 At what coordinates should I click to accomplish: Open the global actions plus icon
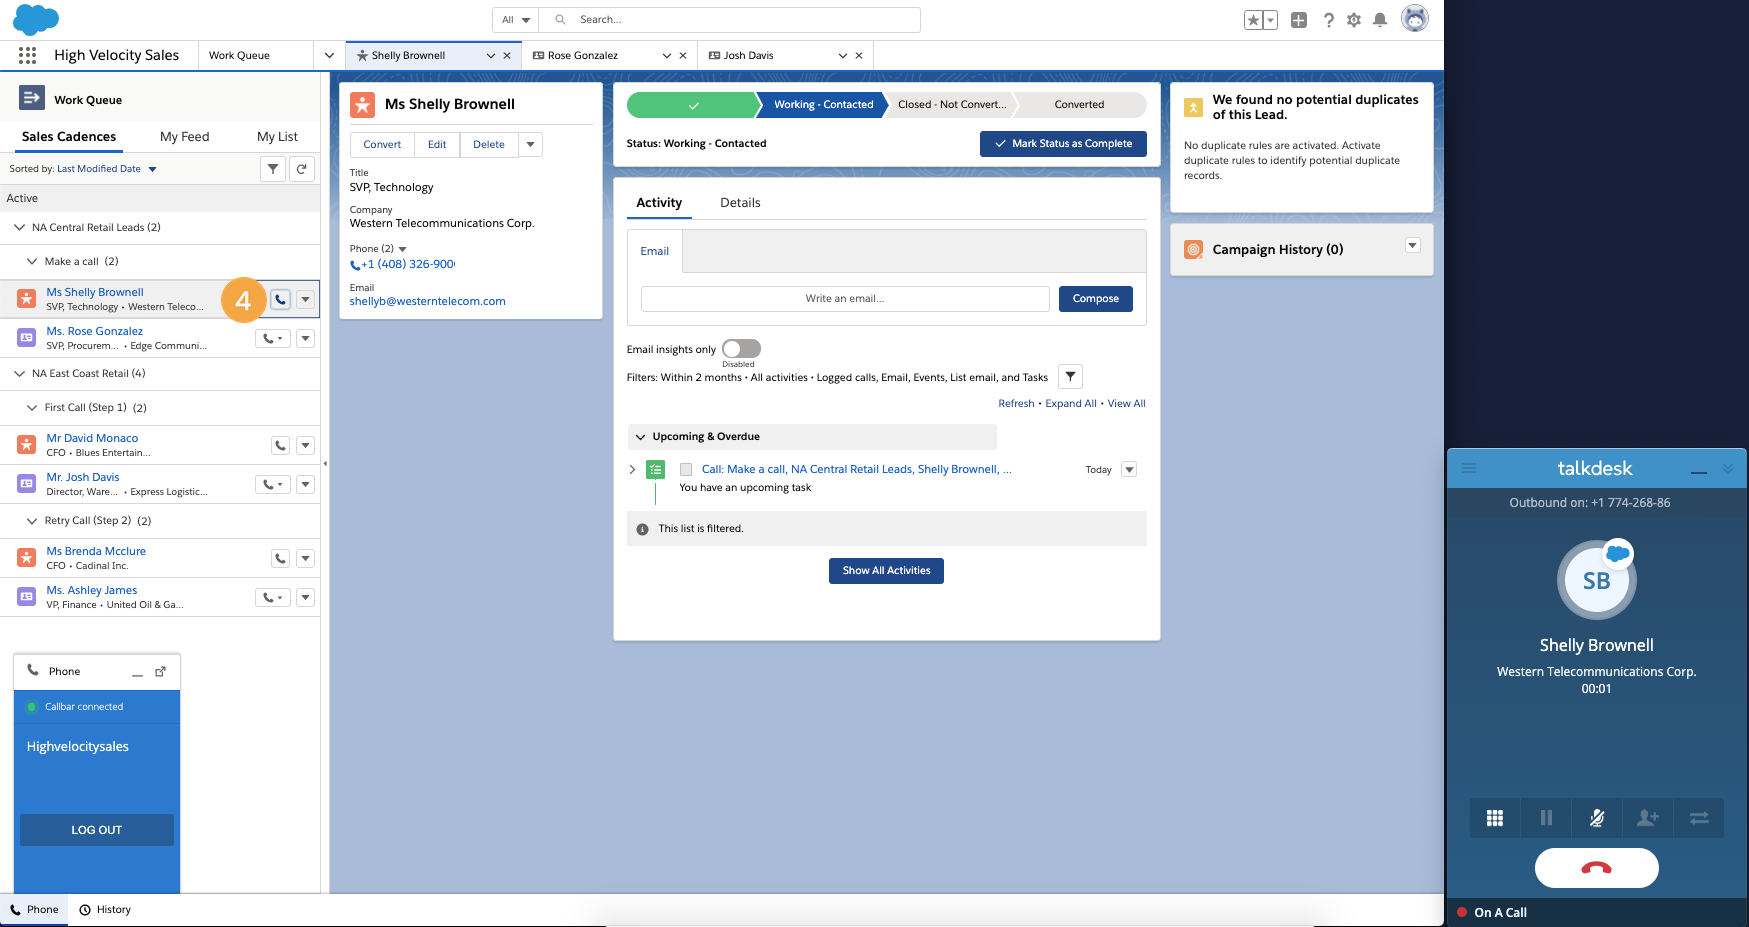click(1299, 20)
